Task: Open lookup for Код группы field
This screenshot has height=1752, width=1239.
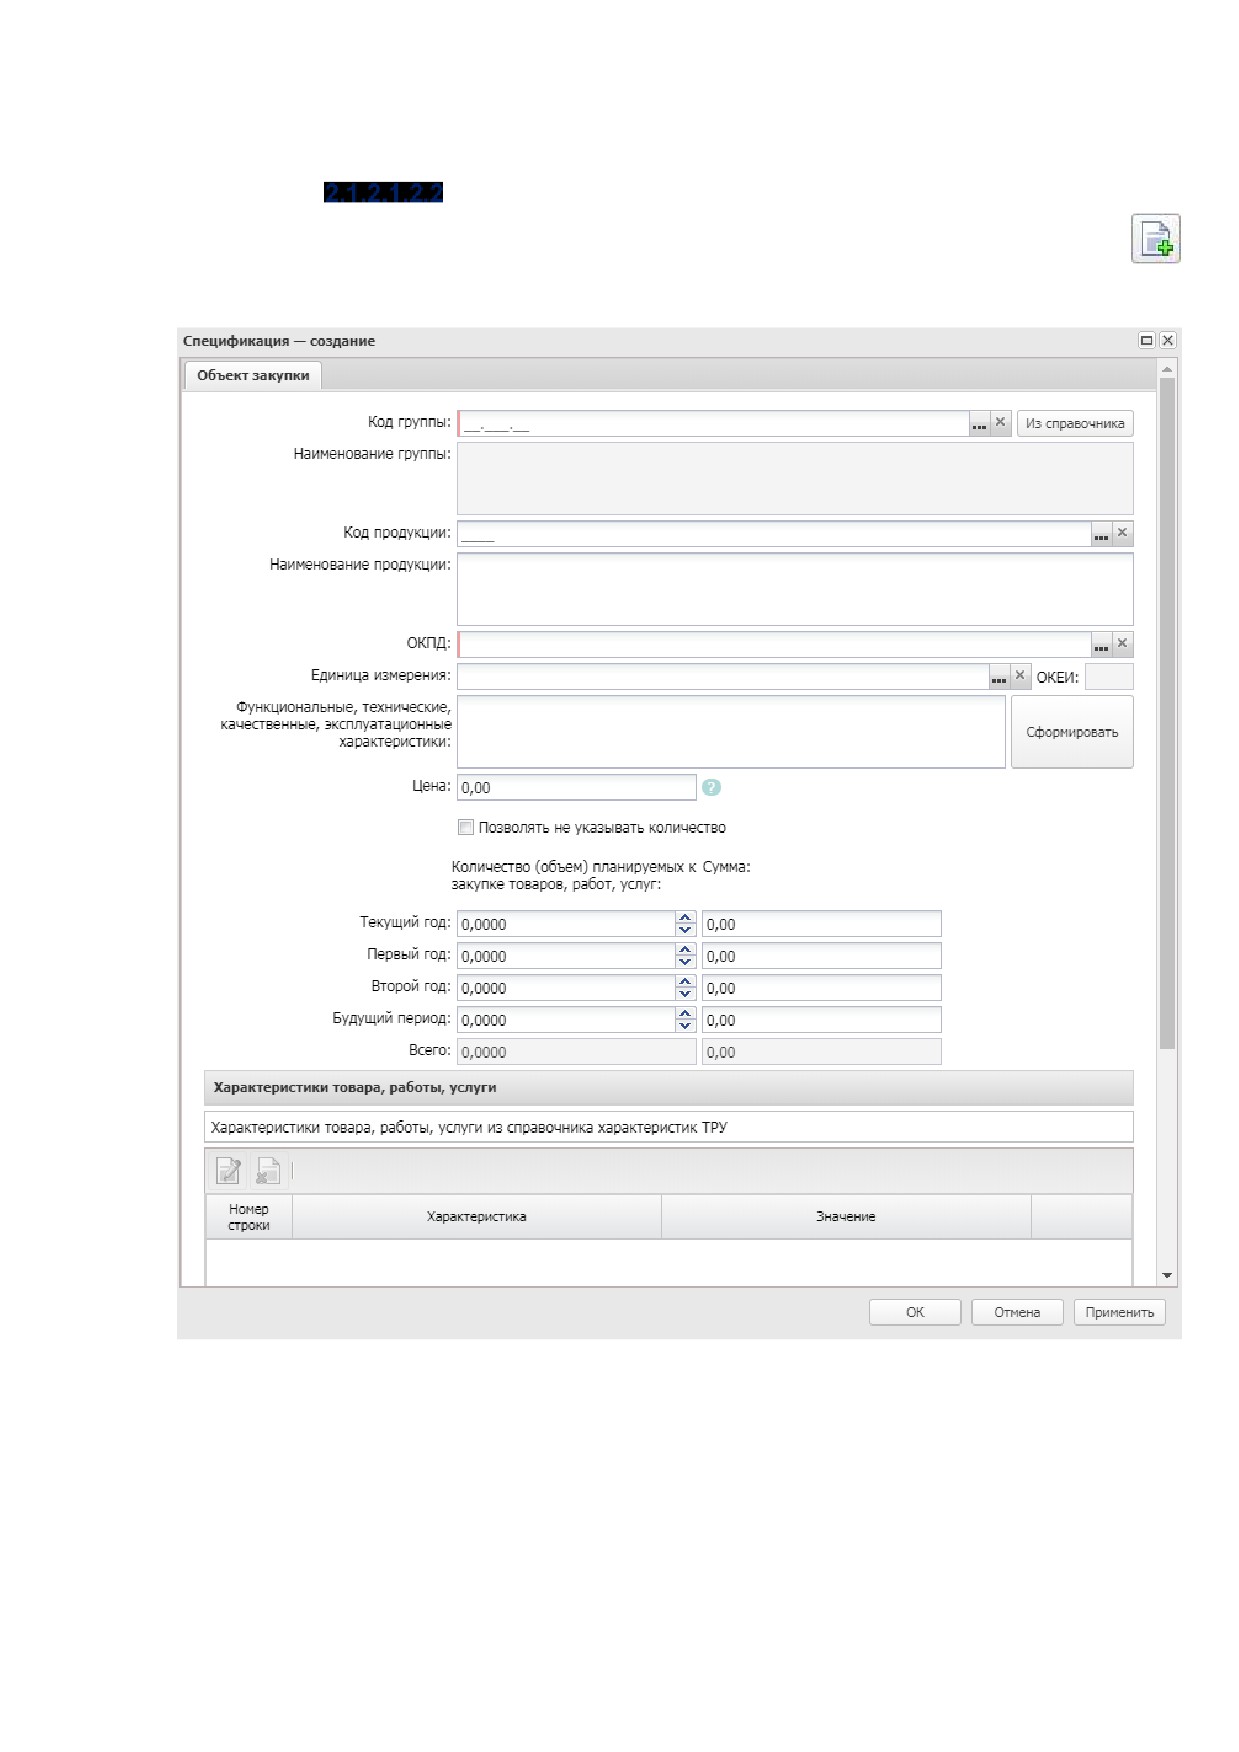Action: [x=979, y=424]
